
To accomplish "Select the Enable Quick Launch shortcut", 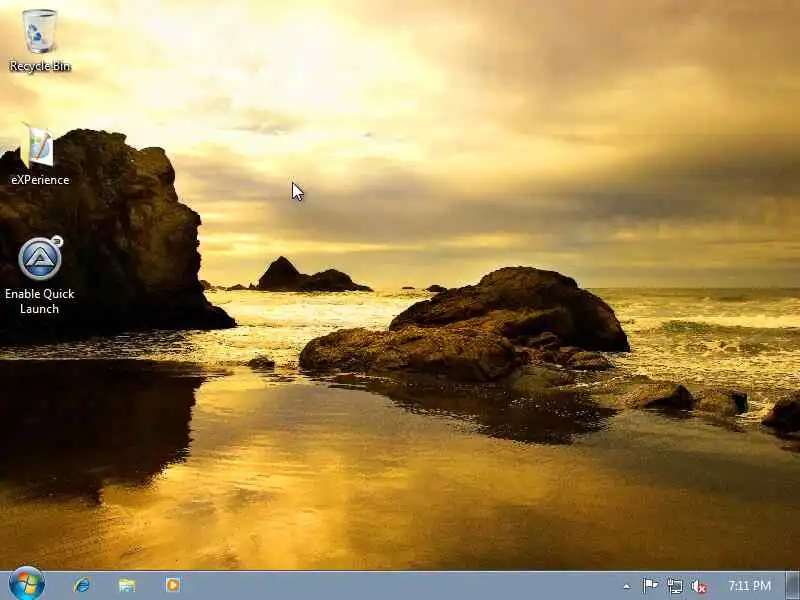I will [x=39, y=276].
